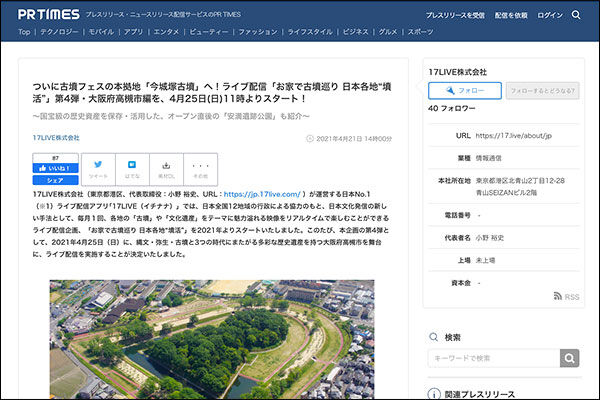Click the 情報通信 industry value
This screenshot has width=600, height=400.
tap(489, 158)
